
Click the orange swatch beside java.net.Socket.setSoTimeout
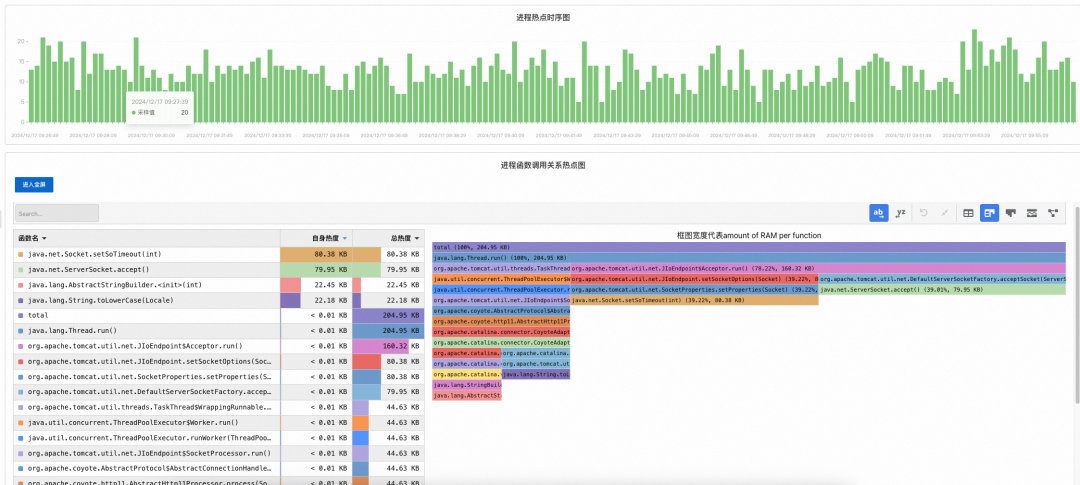pos(20,254)
